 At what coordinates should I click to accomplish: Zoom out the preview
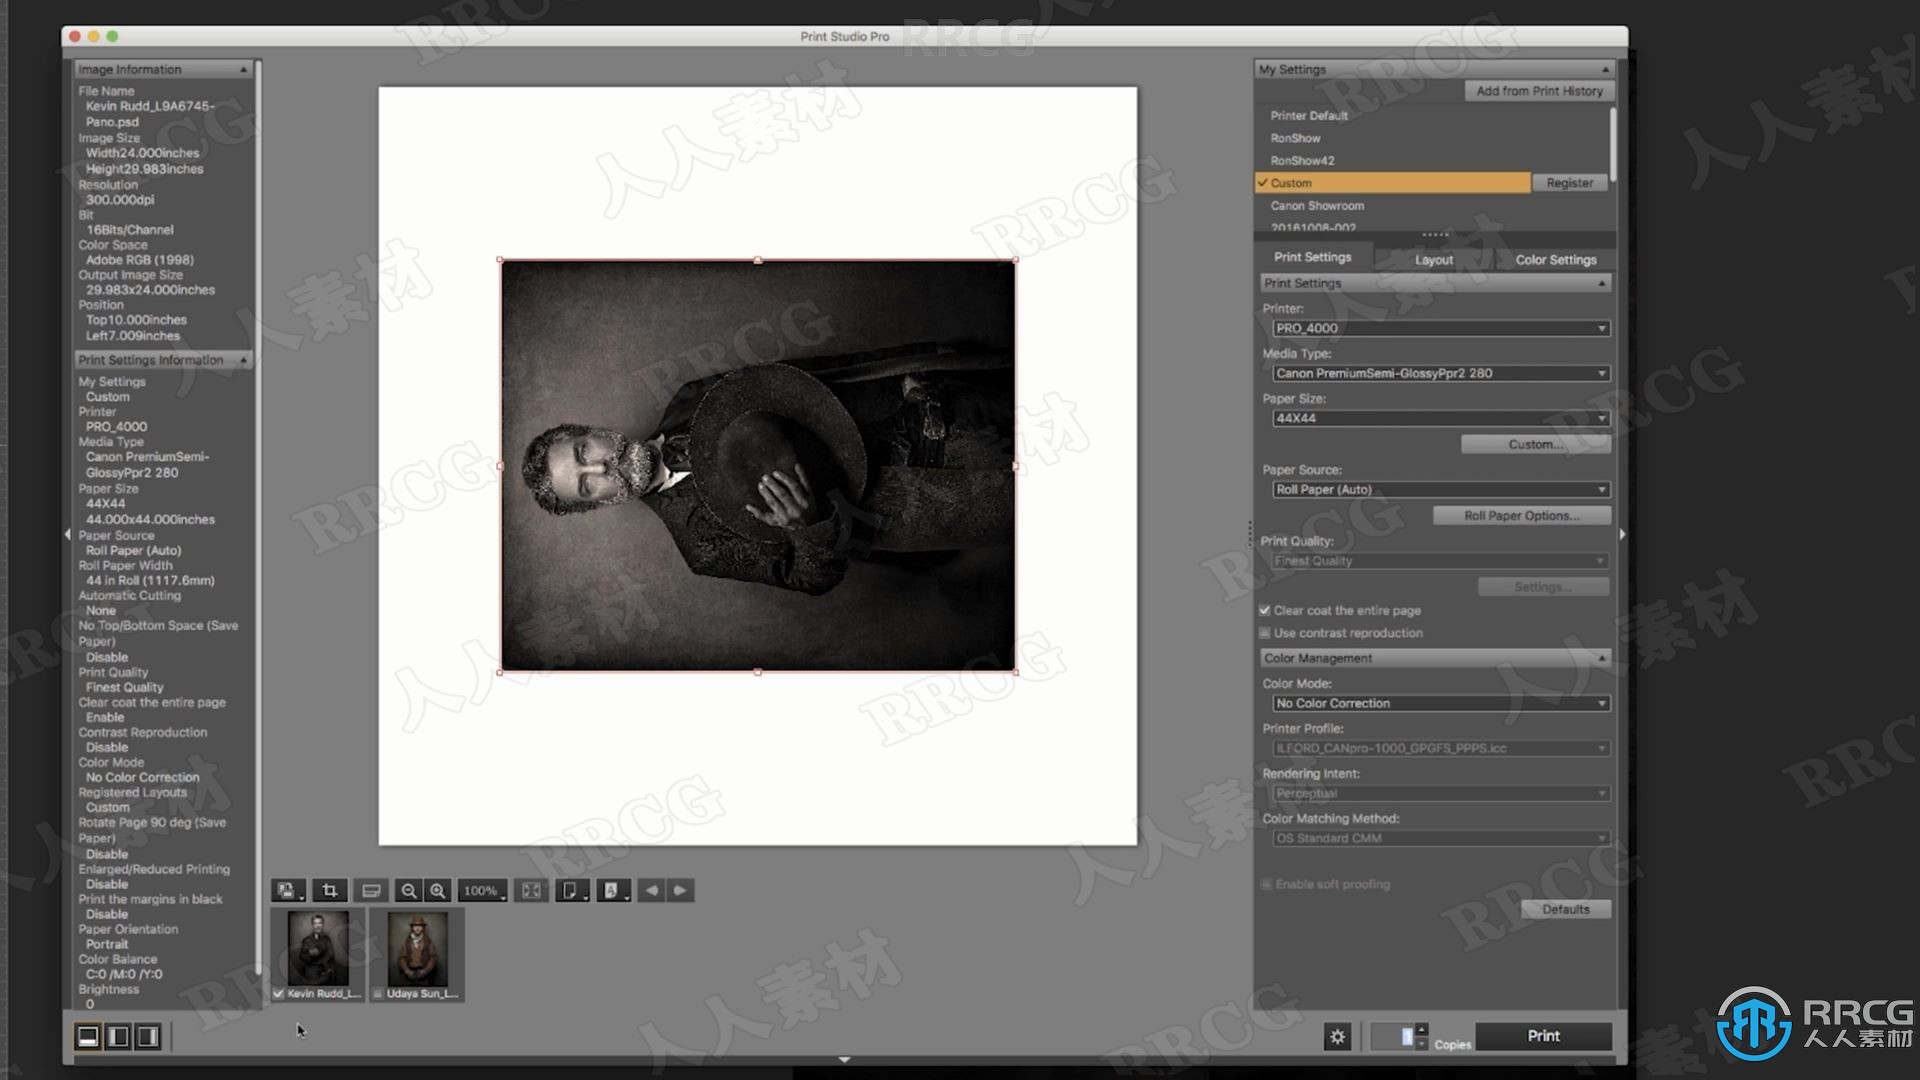pyautogui.click(x=408, y=890)
